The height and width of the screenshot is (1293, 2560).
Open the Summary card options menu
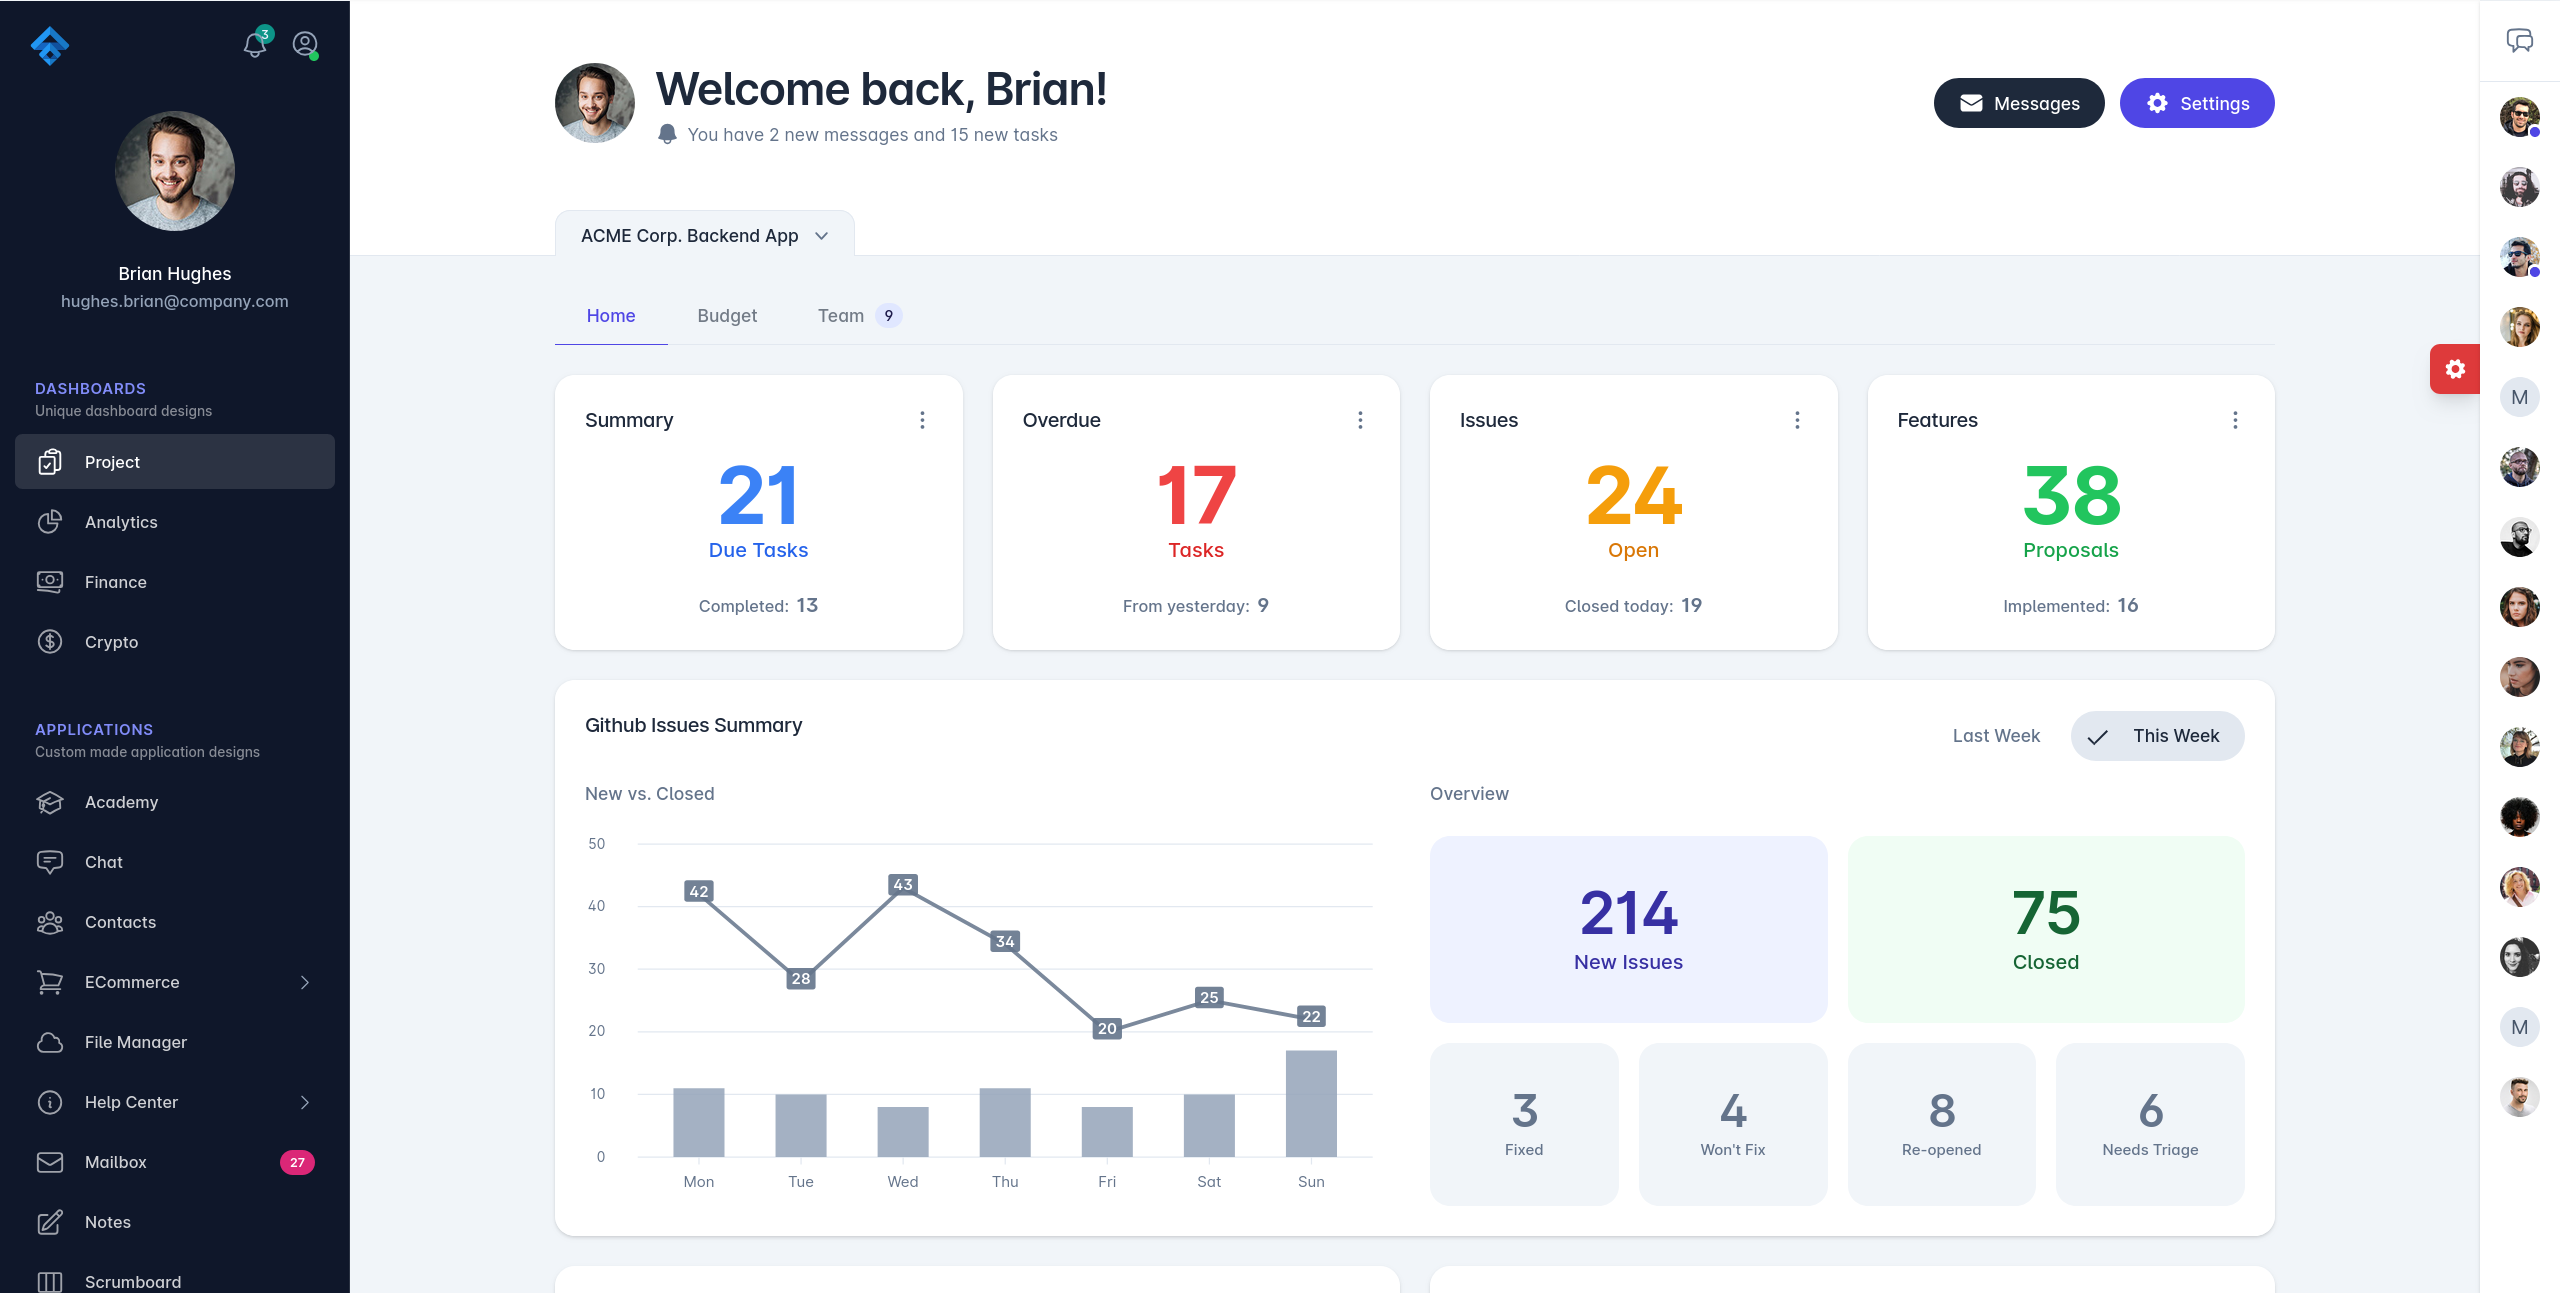[x=922, y=420]
